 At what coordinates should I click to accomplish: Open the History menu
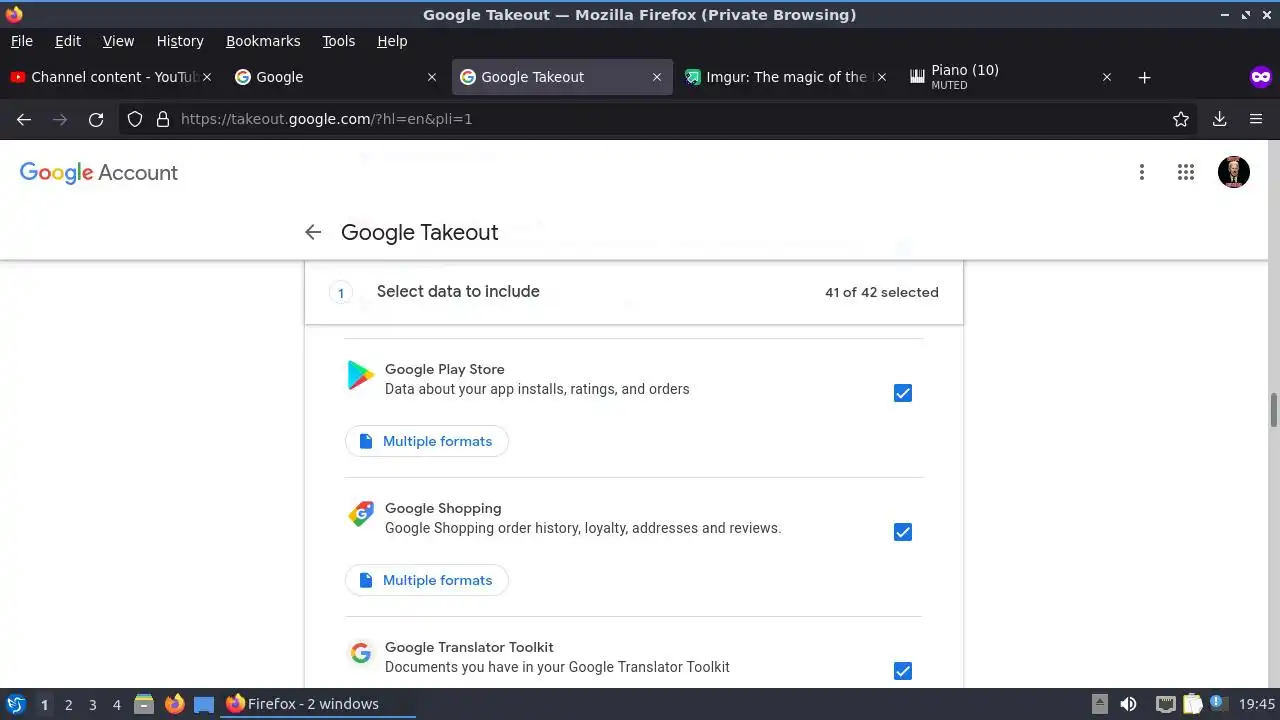click(180, 41)
